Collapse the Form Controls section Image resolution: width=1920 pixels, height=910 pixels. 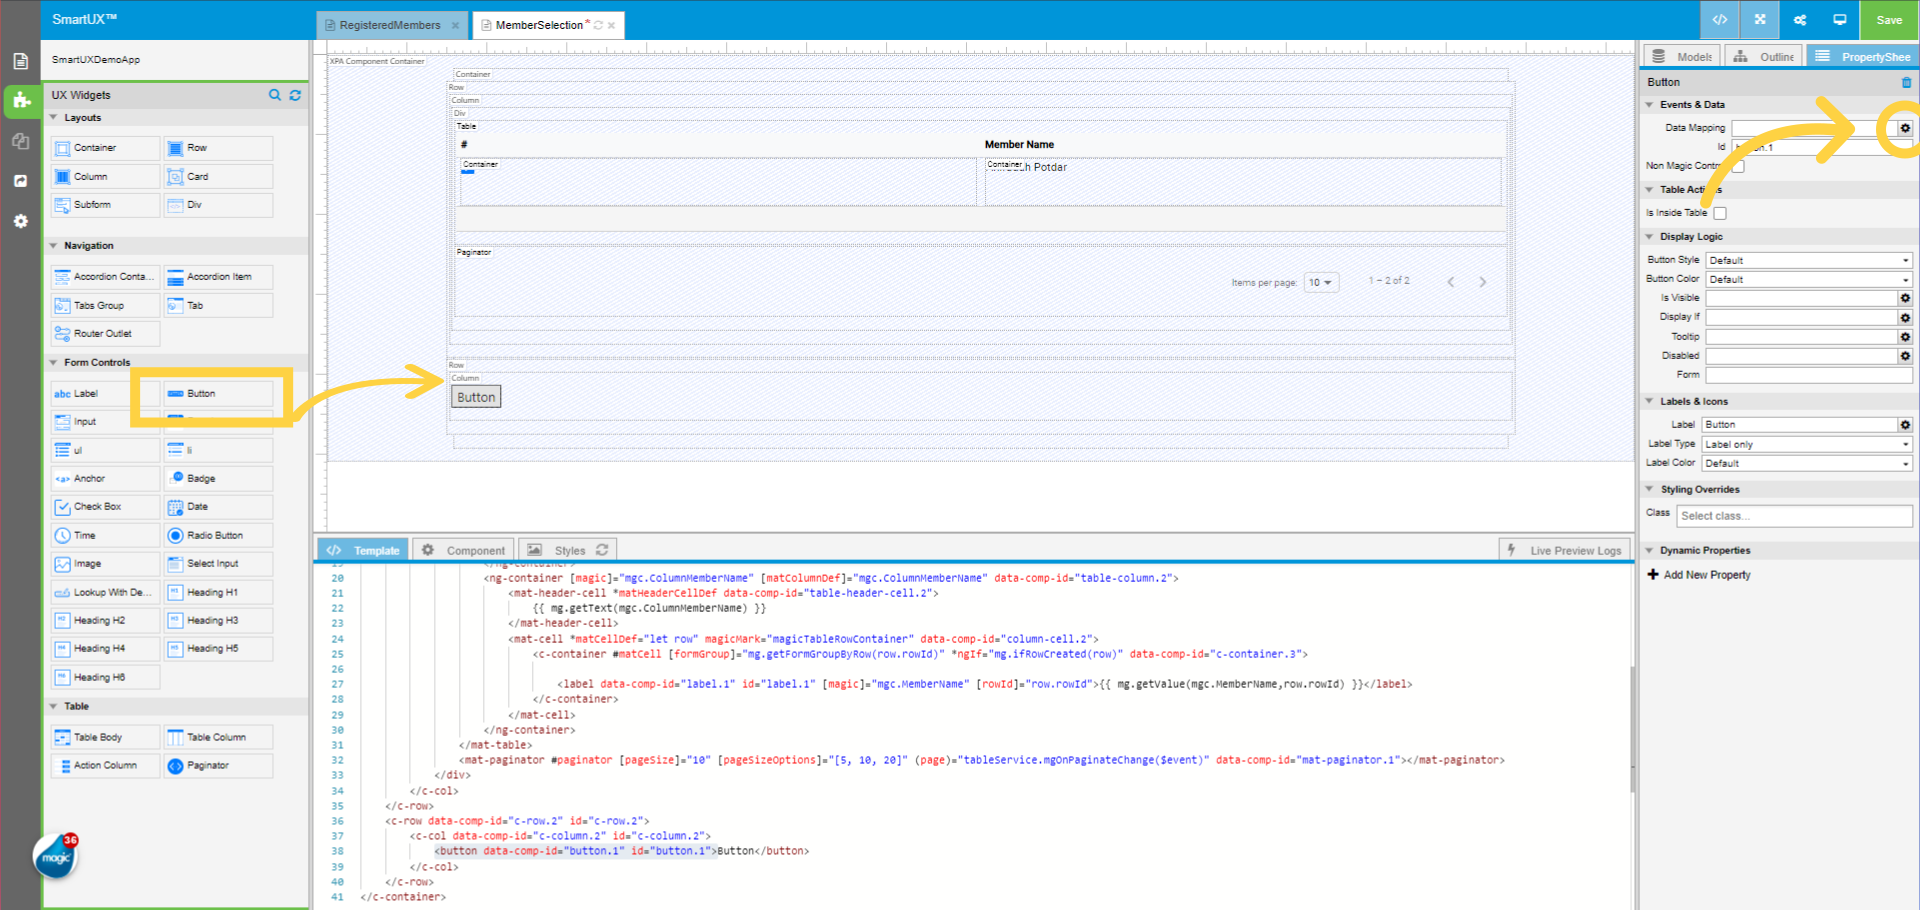[54, 362]
